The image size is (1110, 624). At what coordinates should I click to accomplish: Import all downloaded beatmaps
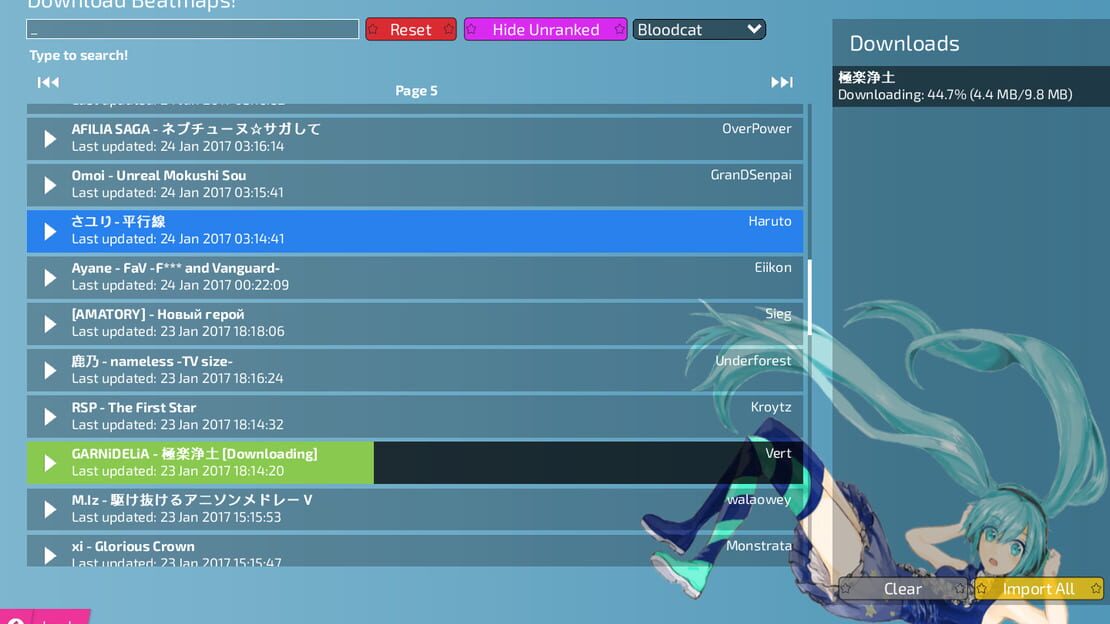coord(1039,589)
